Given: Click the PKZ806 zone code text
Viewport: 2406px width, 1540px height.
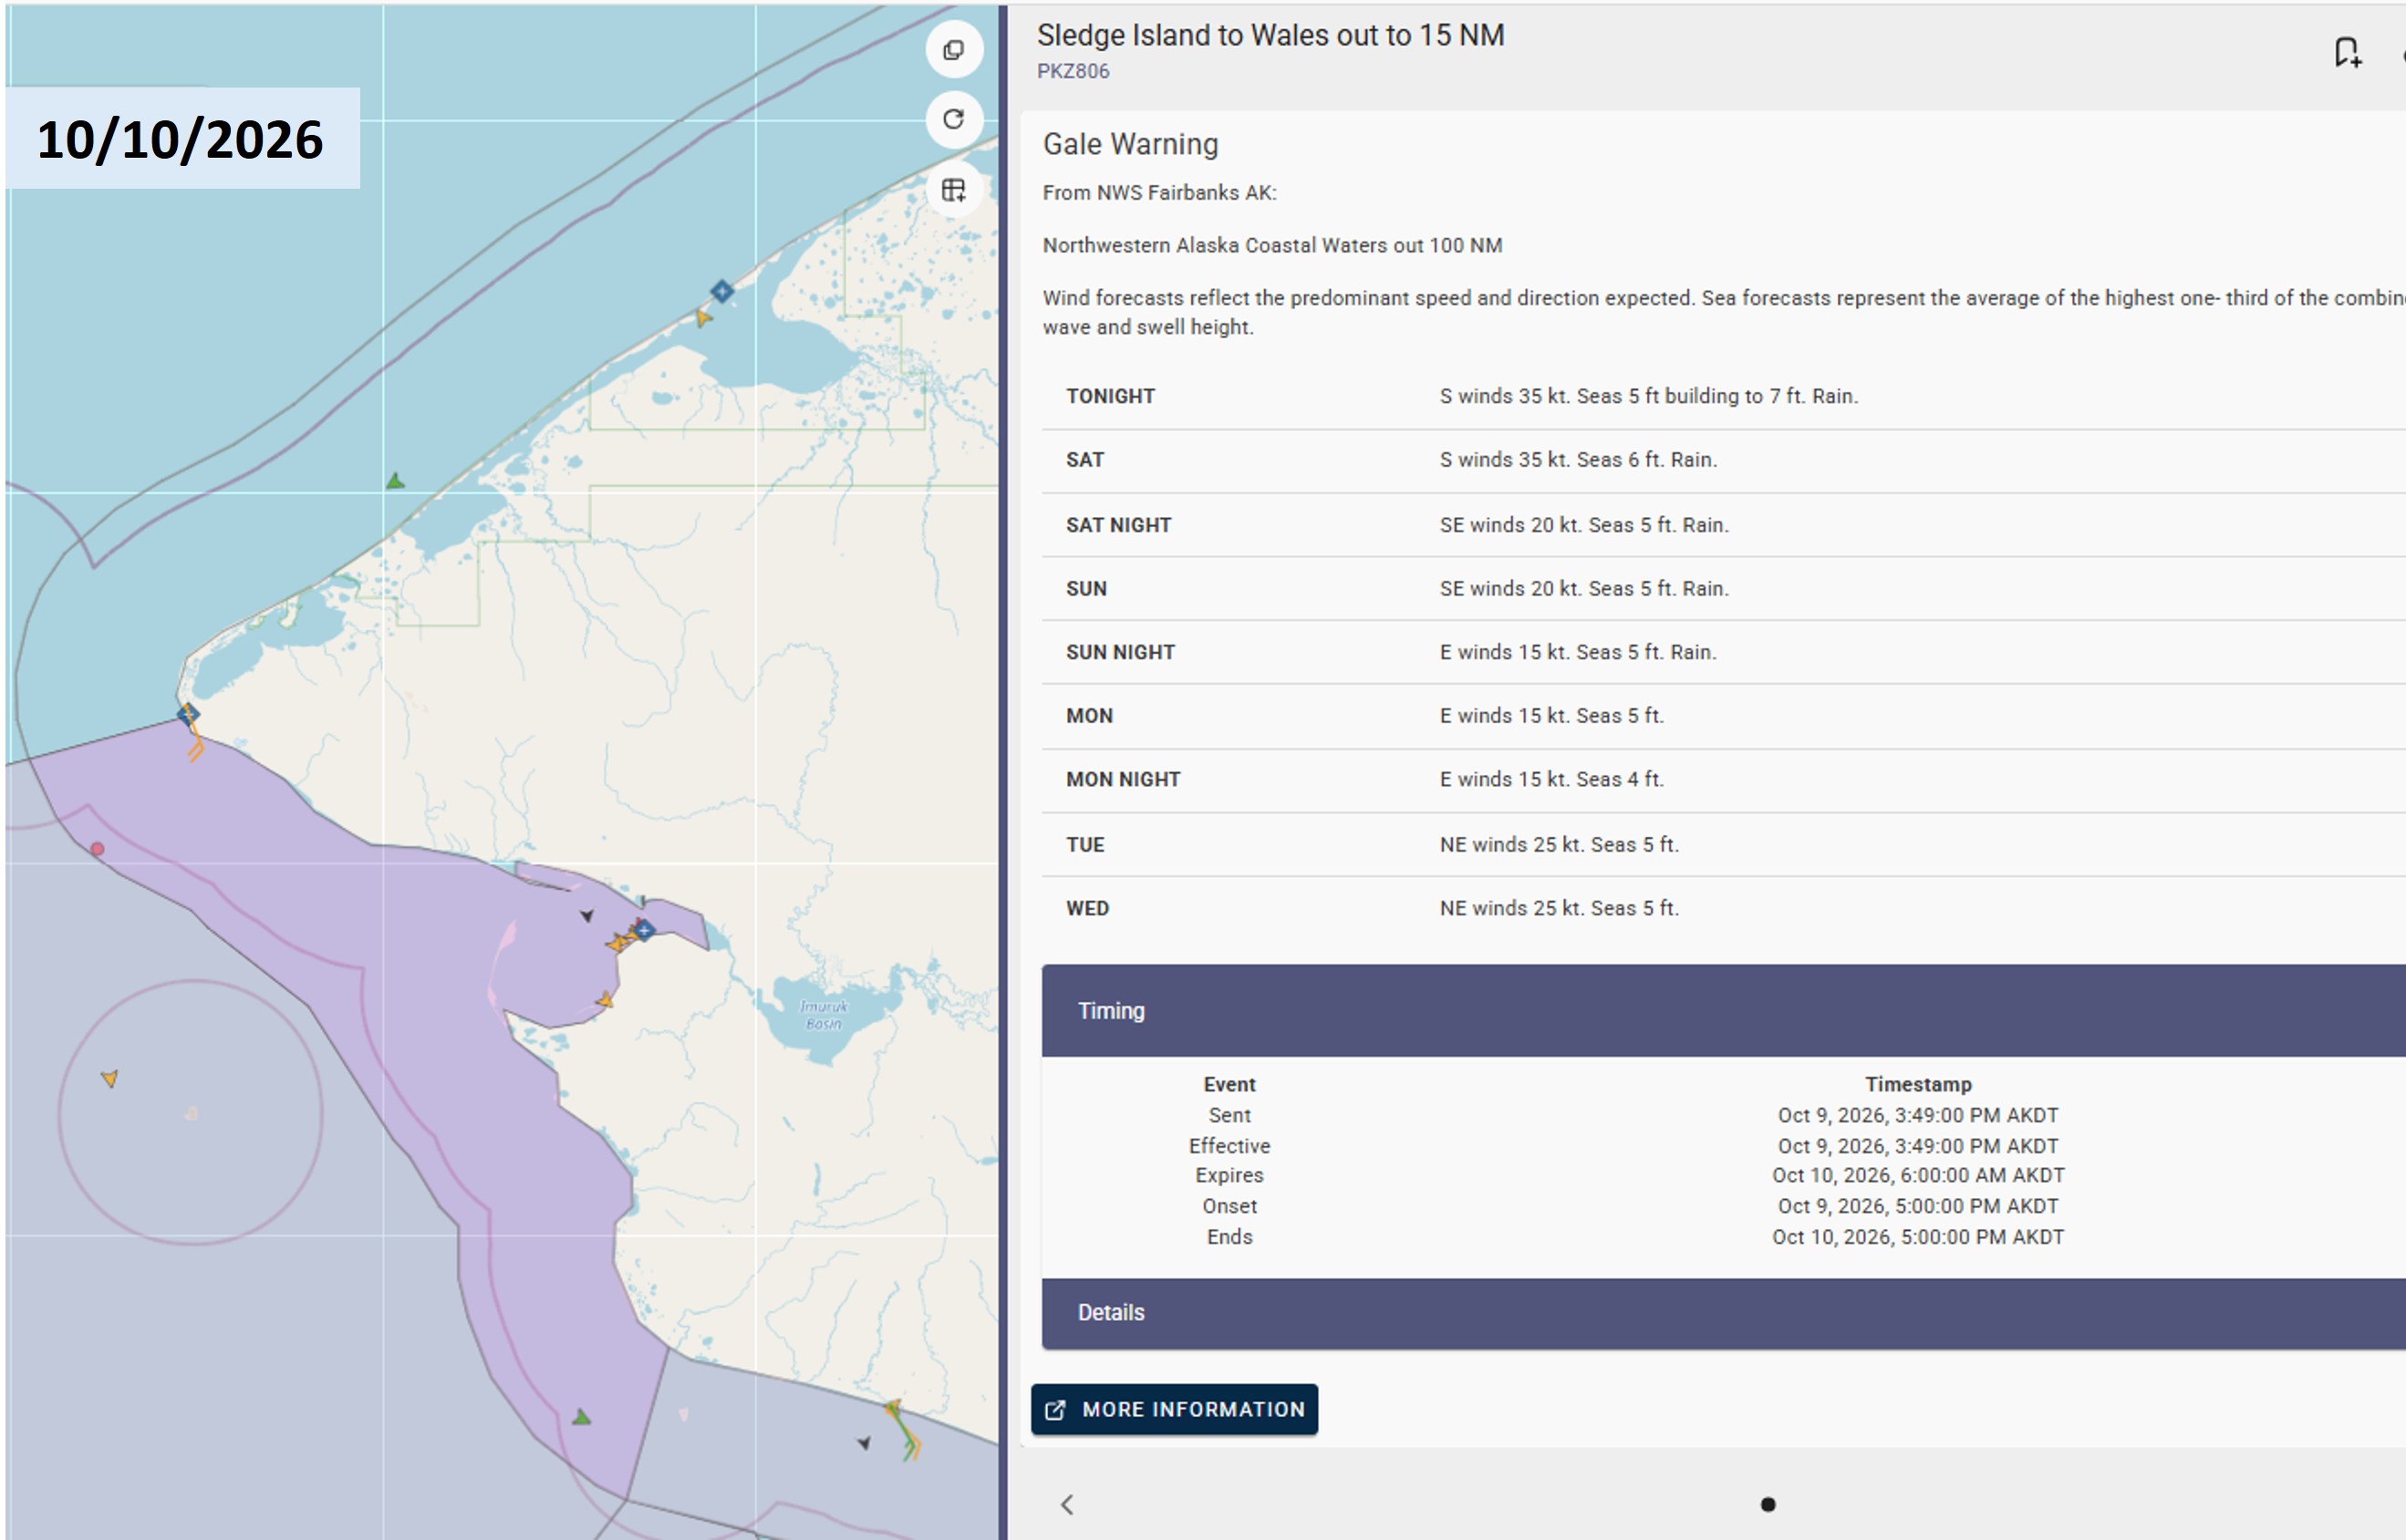Looking at the screenshot, I should point(1073,71).
